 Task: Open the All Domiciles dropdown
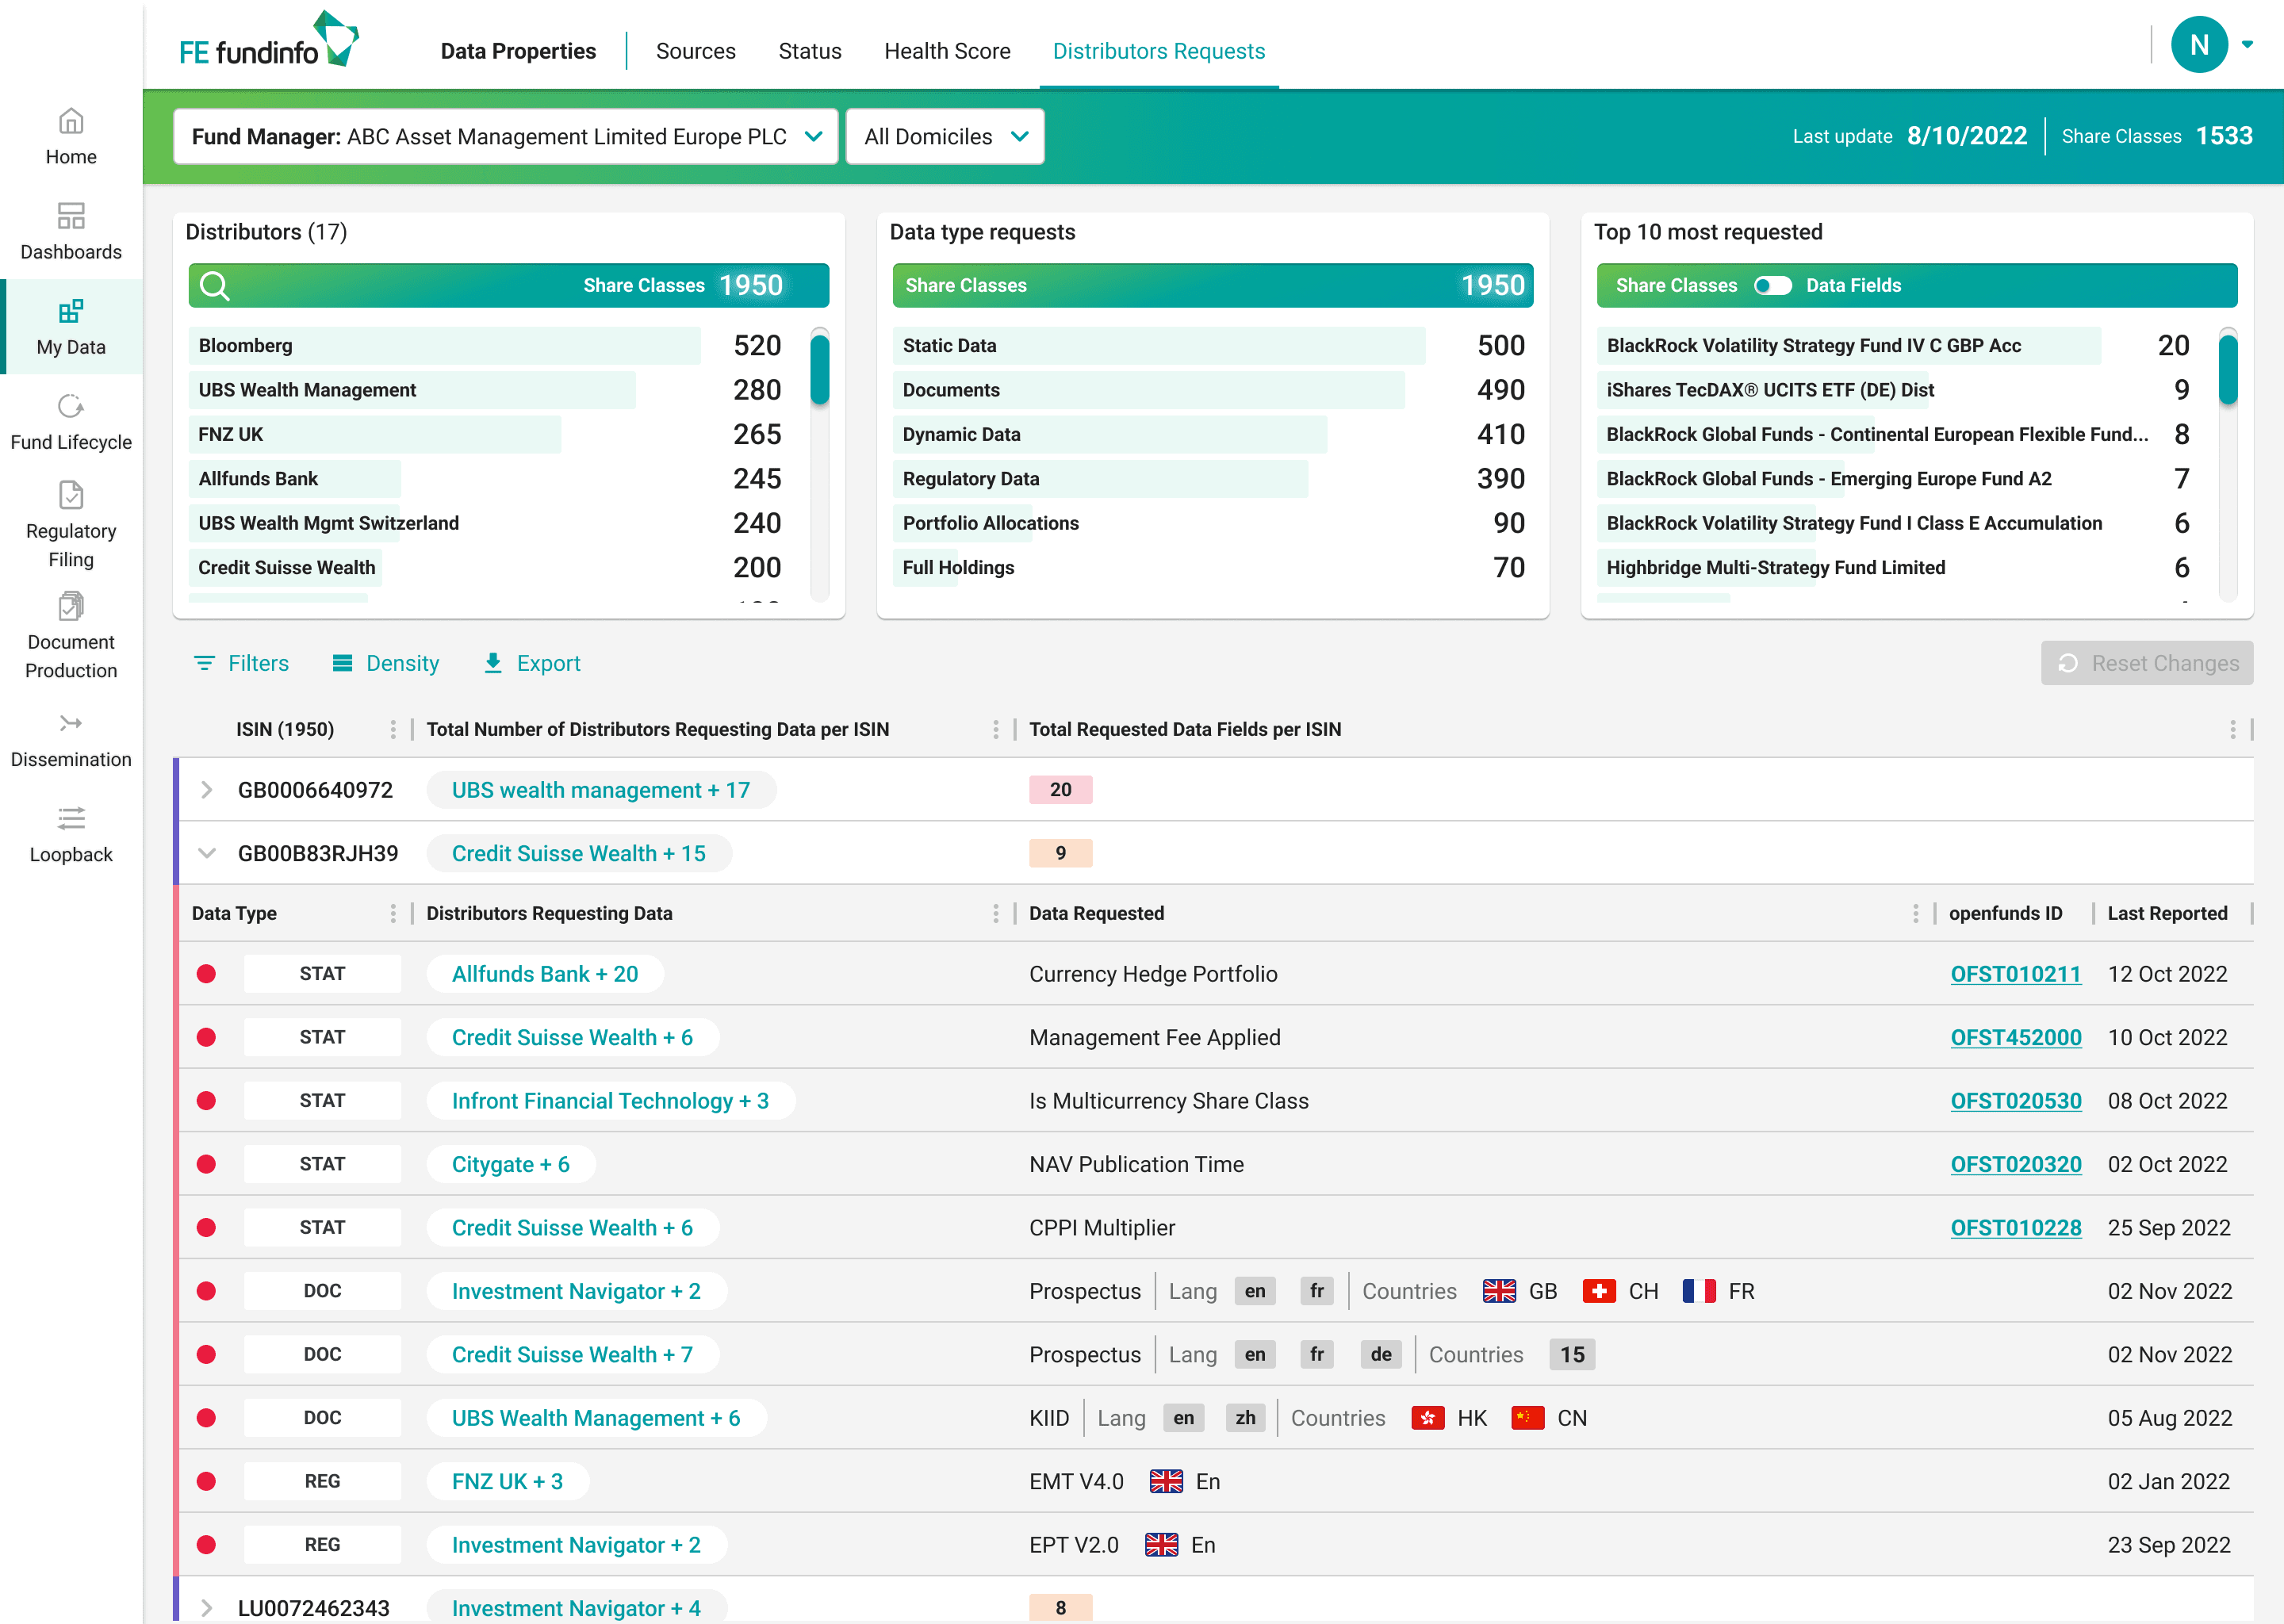coord(944,137)
